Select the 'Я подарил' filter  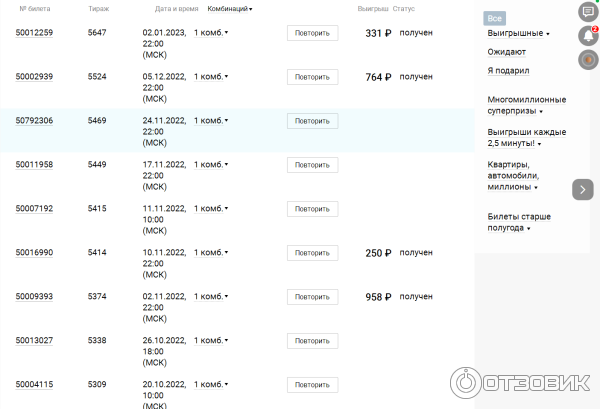pos(508,70)
